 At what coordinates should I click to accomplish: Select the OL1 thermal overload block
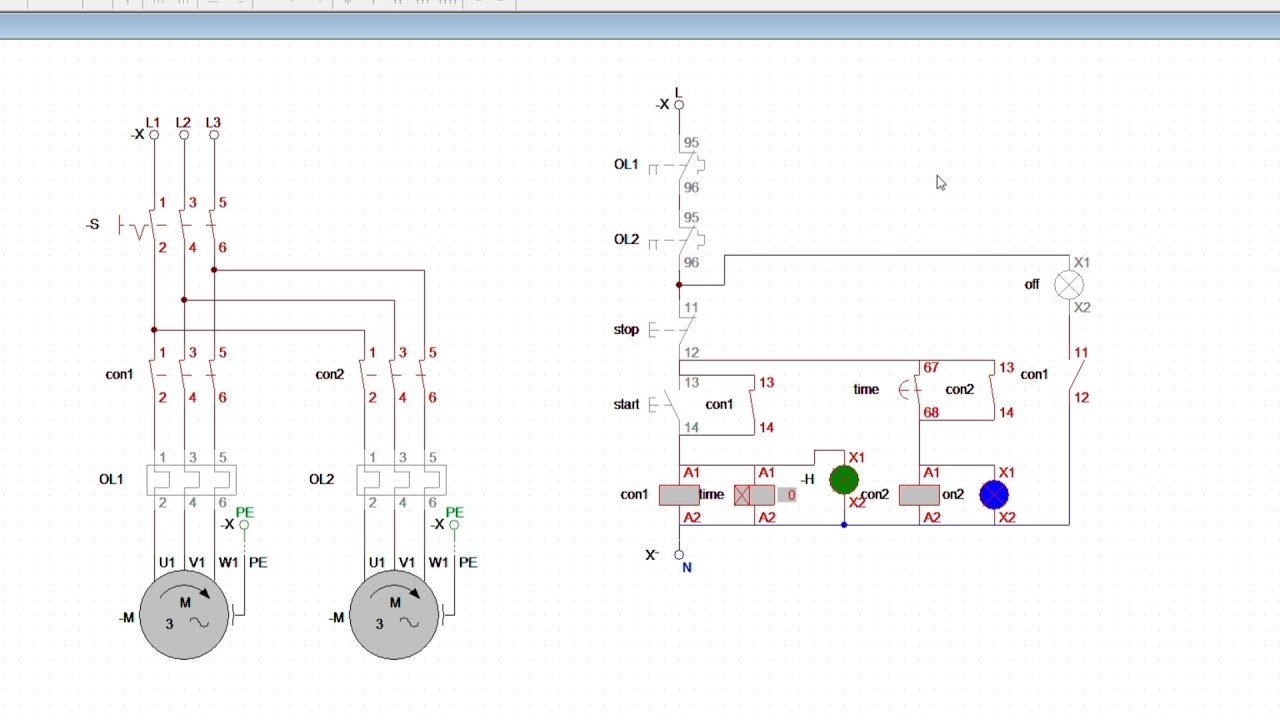pos(191,480)
